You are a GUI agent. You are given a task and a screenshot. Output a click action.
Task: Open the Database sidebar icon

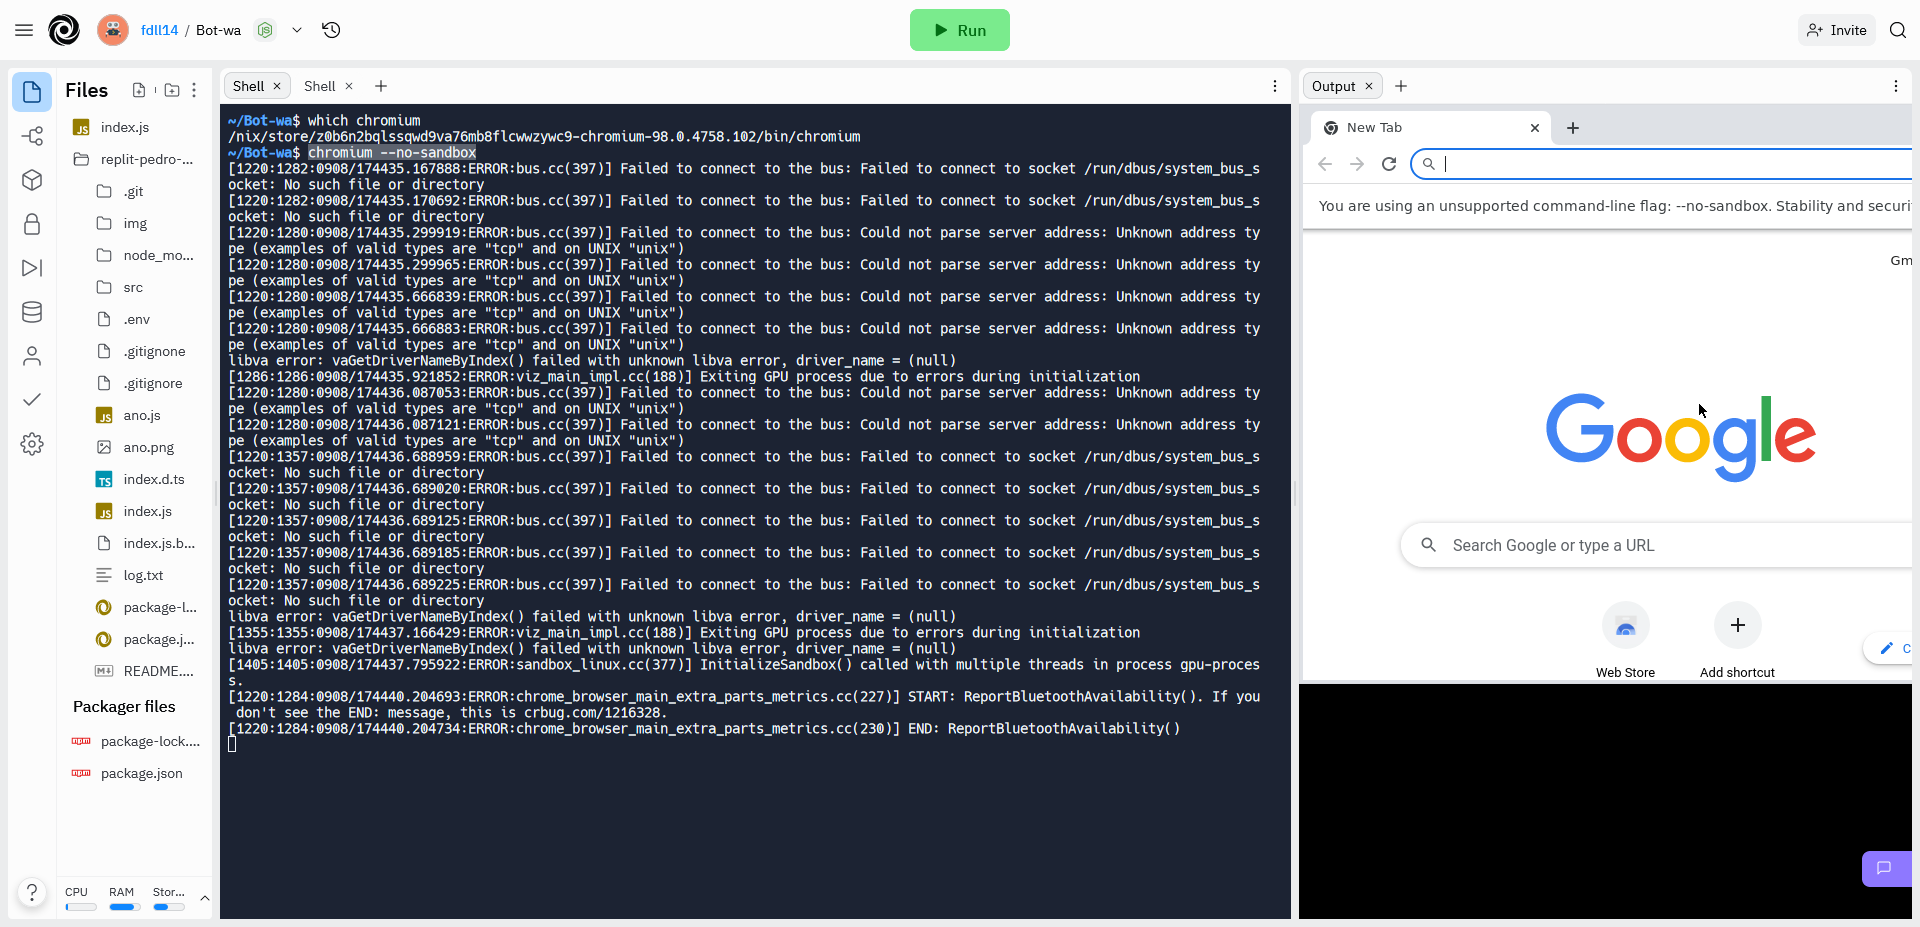32,312
